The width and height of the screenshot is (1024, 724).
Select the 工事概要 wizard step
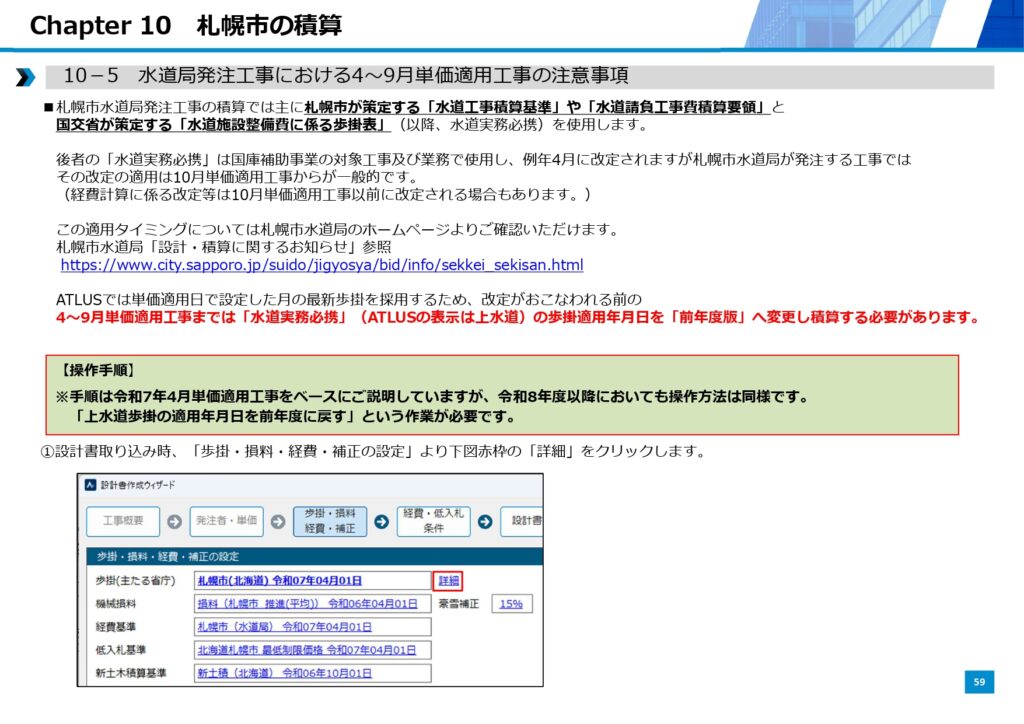click(x=122, y=521)
